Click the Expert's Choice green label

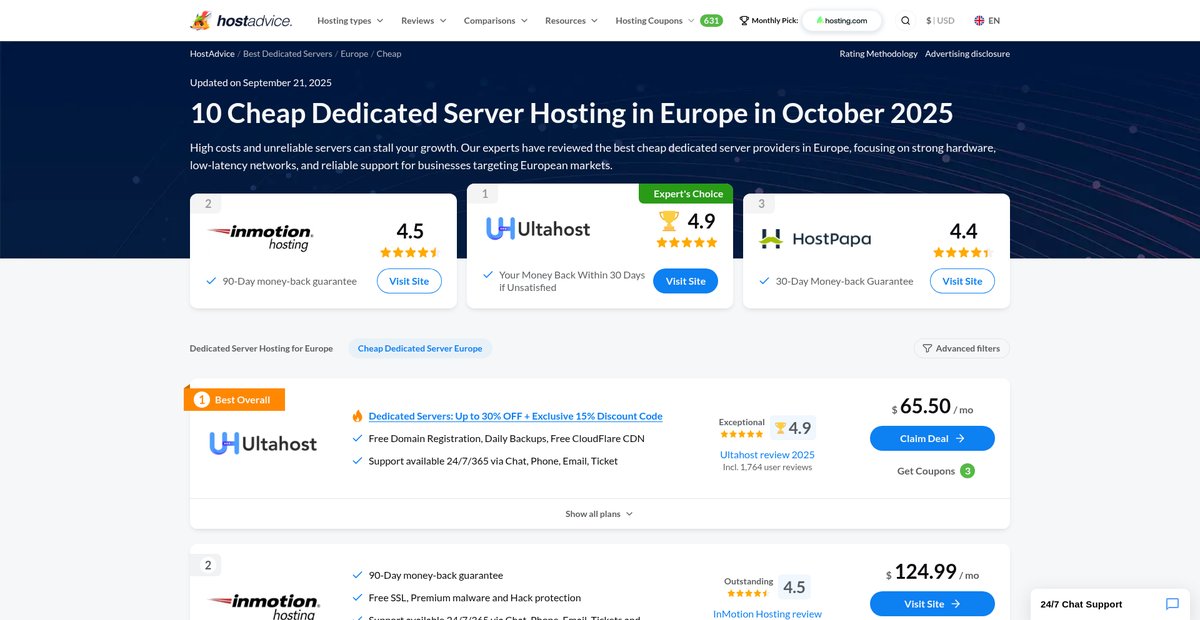[x=686, y=193]
